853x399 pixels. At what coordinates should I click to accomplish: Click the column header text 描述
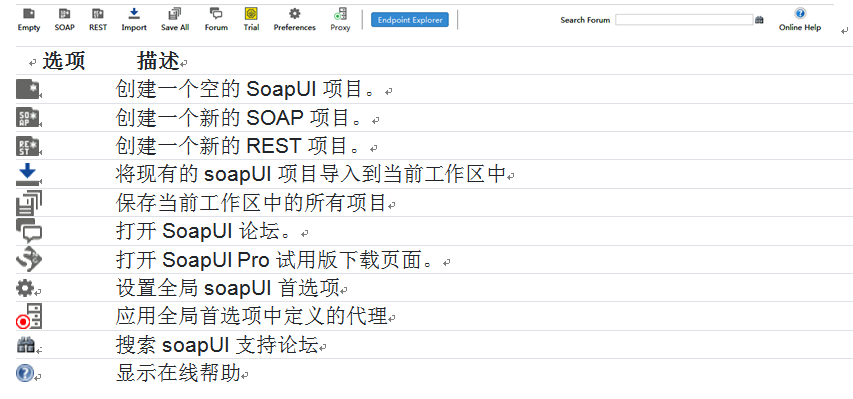[158, 61]
